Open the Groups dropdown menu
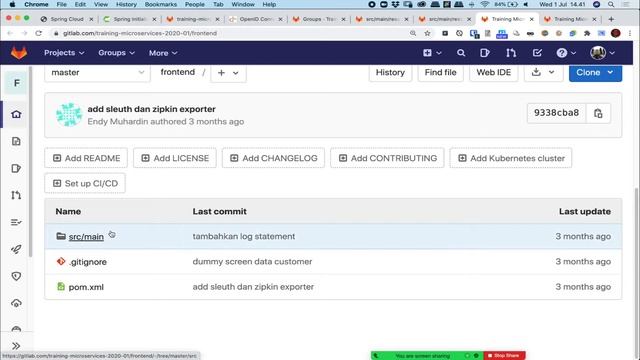640x360 pixels. (x=116, y=53)
